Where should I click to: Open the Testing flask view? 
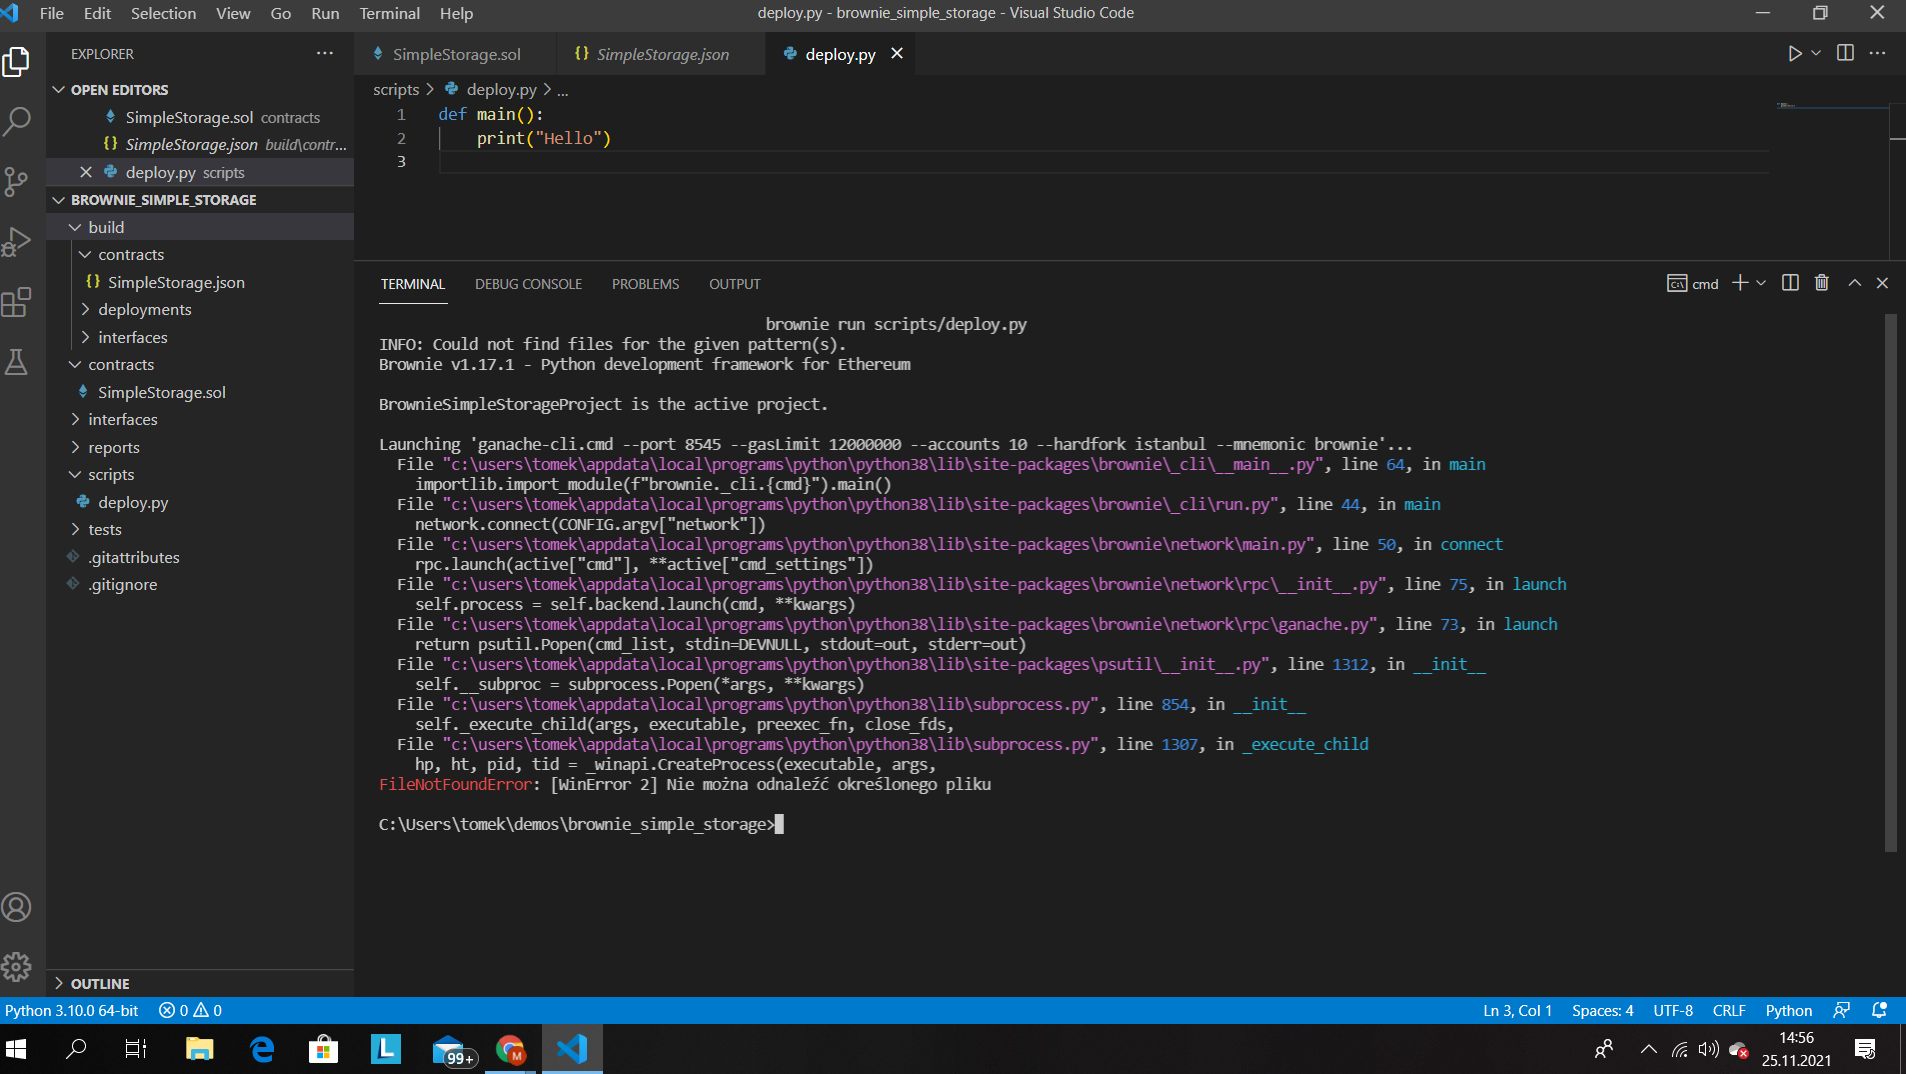[17, 362]
